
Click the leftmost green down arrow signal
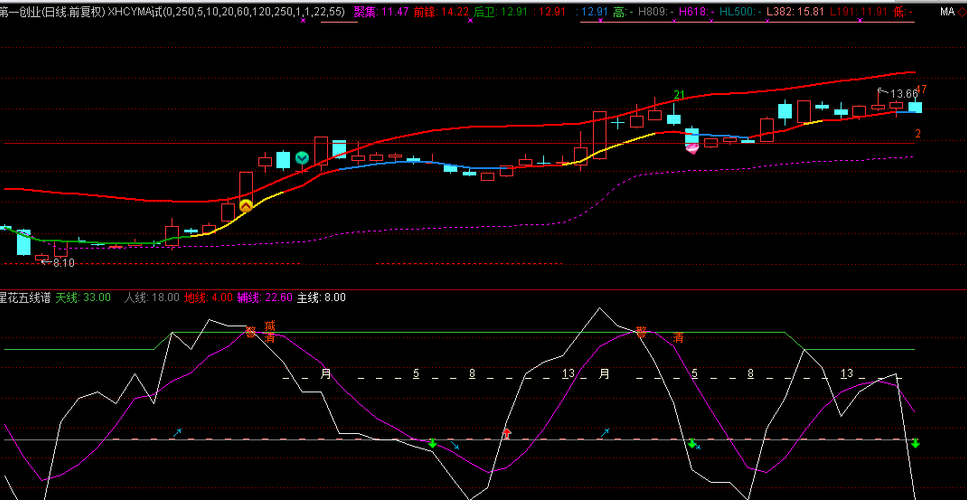pos(432,443)
